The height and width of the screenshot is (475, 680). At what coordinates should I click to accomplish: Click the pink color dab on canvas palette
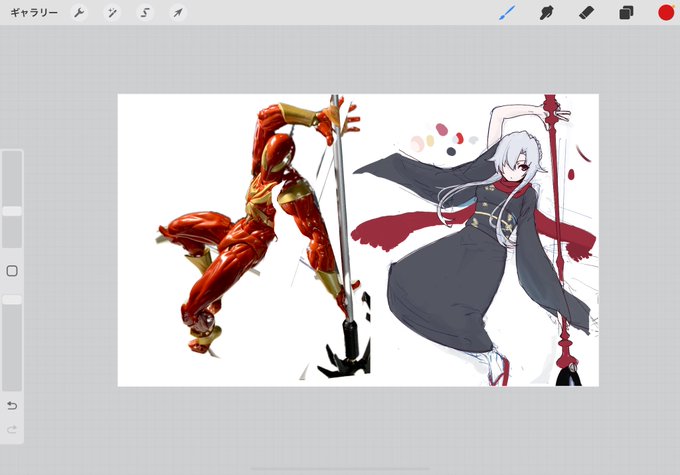click(441, 129)
